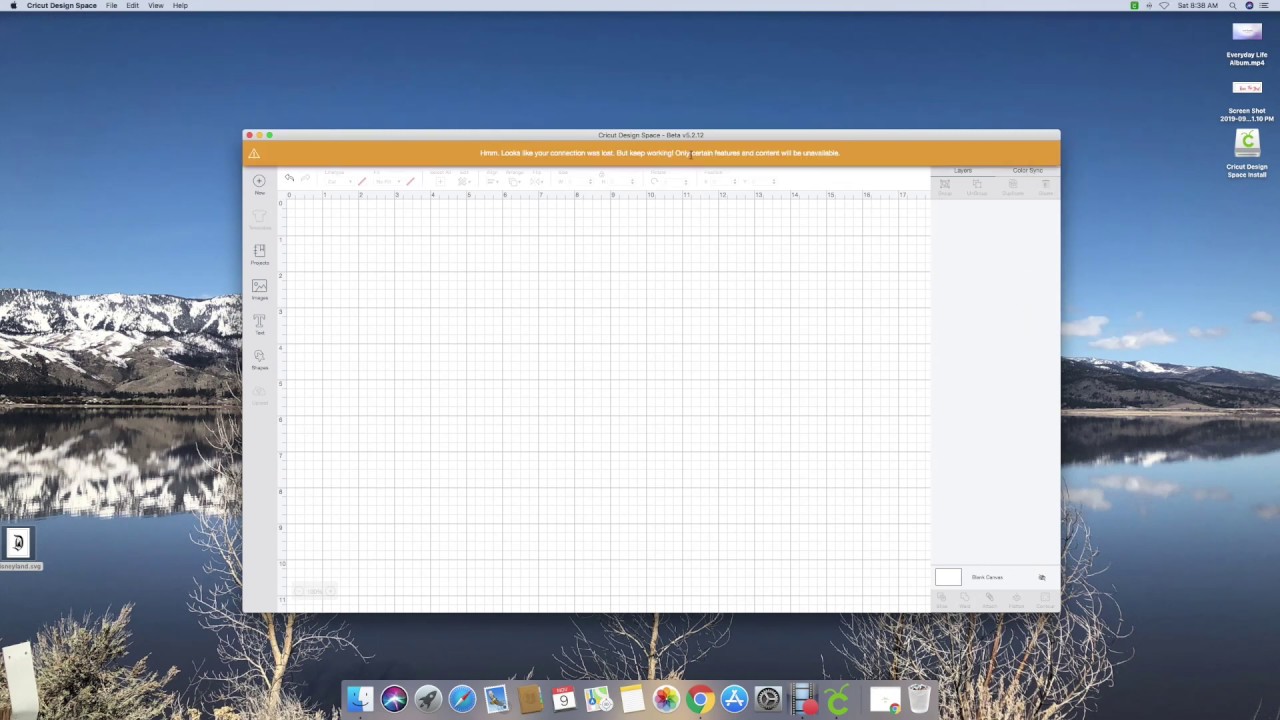Screen dimensions: 1280x720
Task: Open Safari from the Dock
Action: click(462, 698)
